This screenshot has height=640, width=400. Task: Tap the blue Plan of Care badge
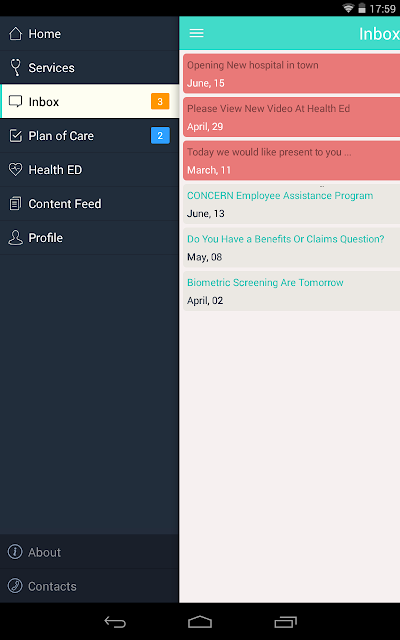tap(160, 136)
